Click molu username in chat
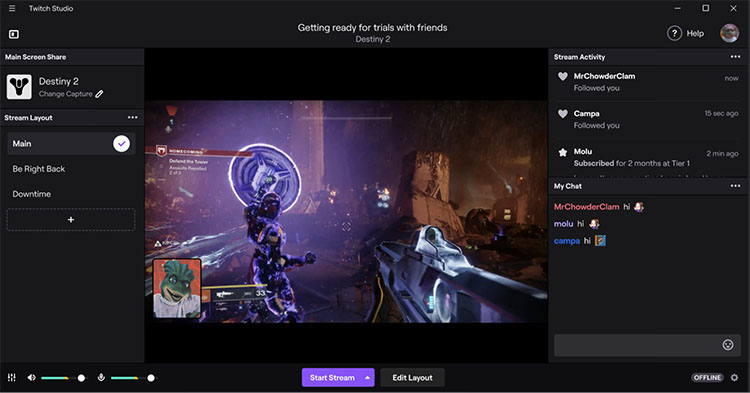 point(563,224)
